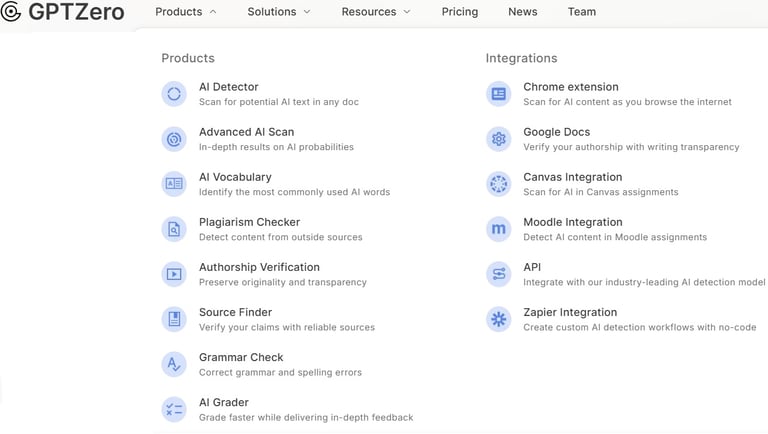Click the Plagiarism Checker document icon
768x434 pixels.
pos(174,229)
